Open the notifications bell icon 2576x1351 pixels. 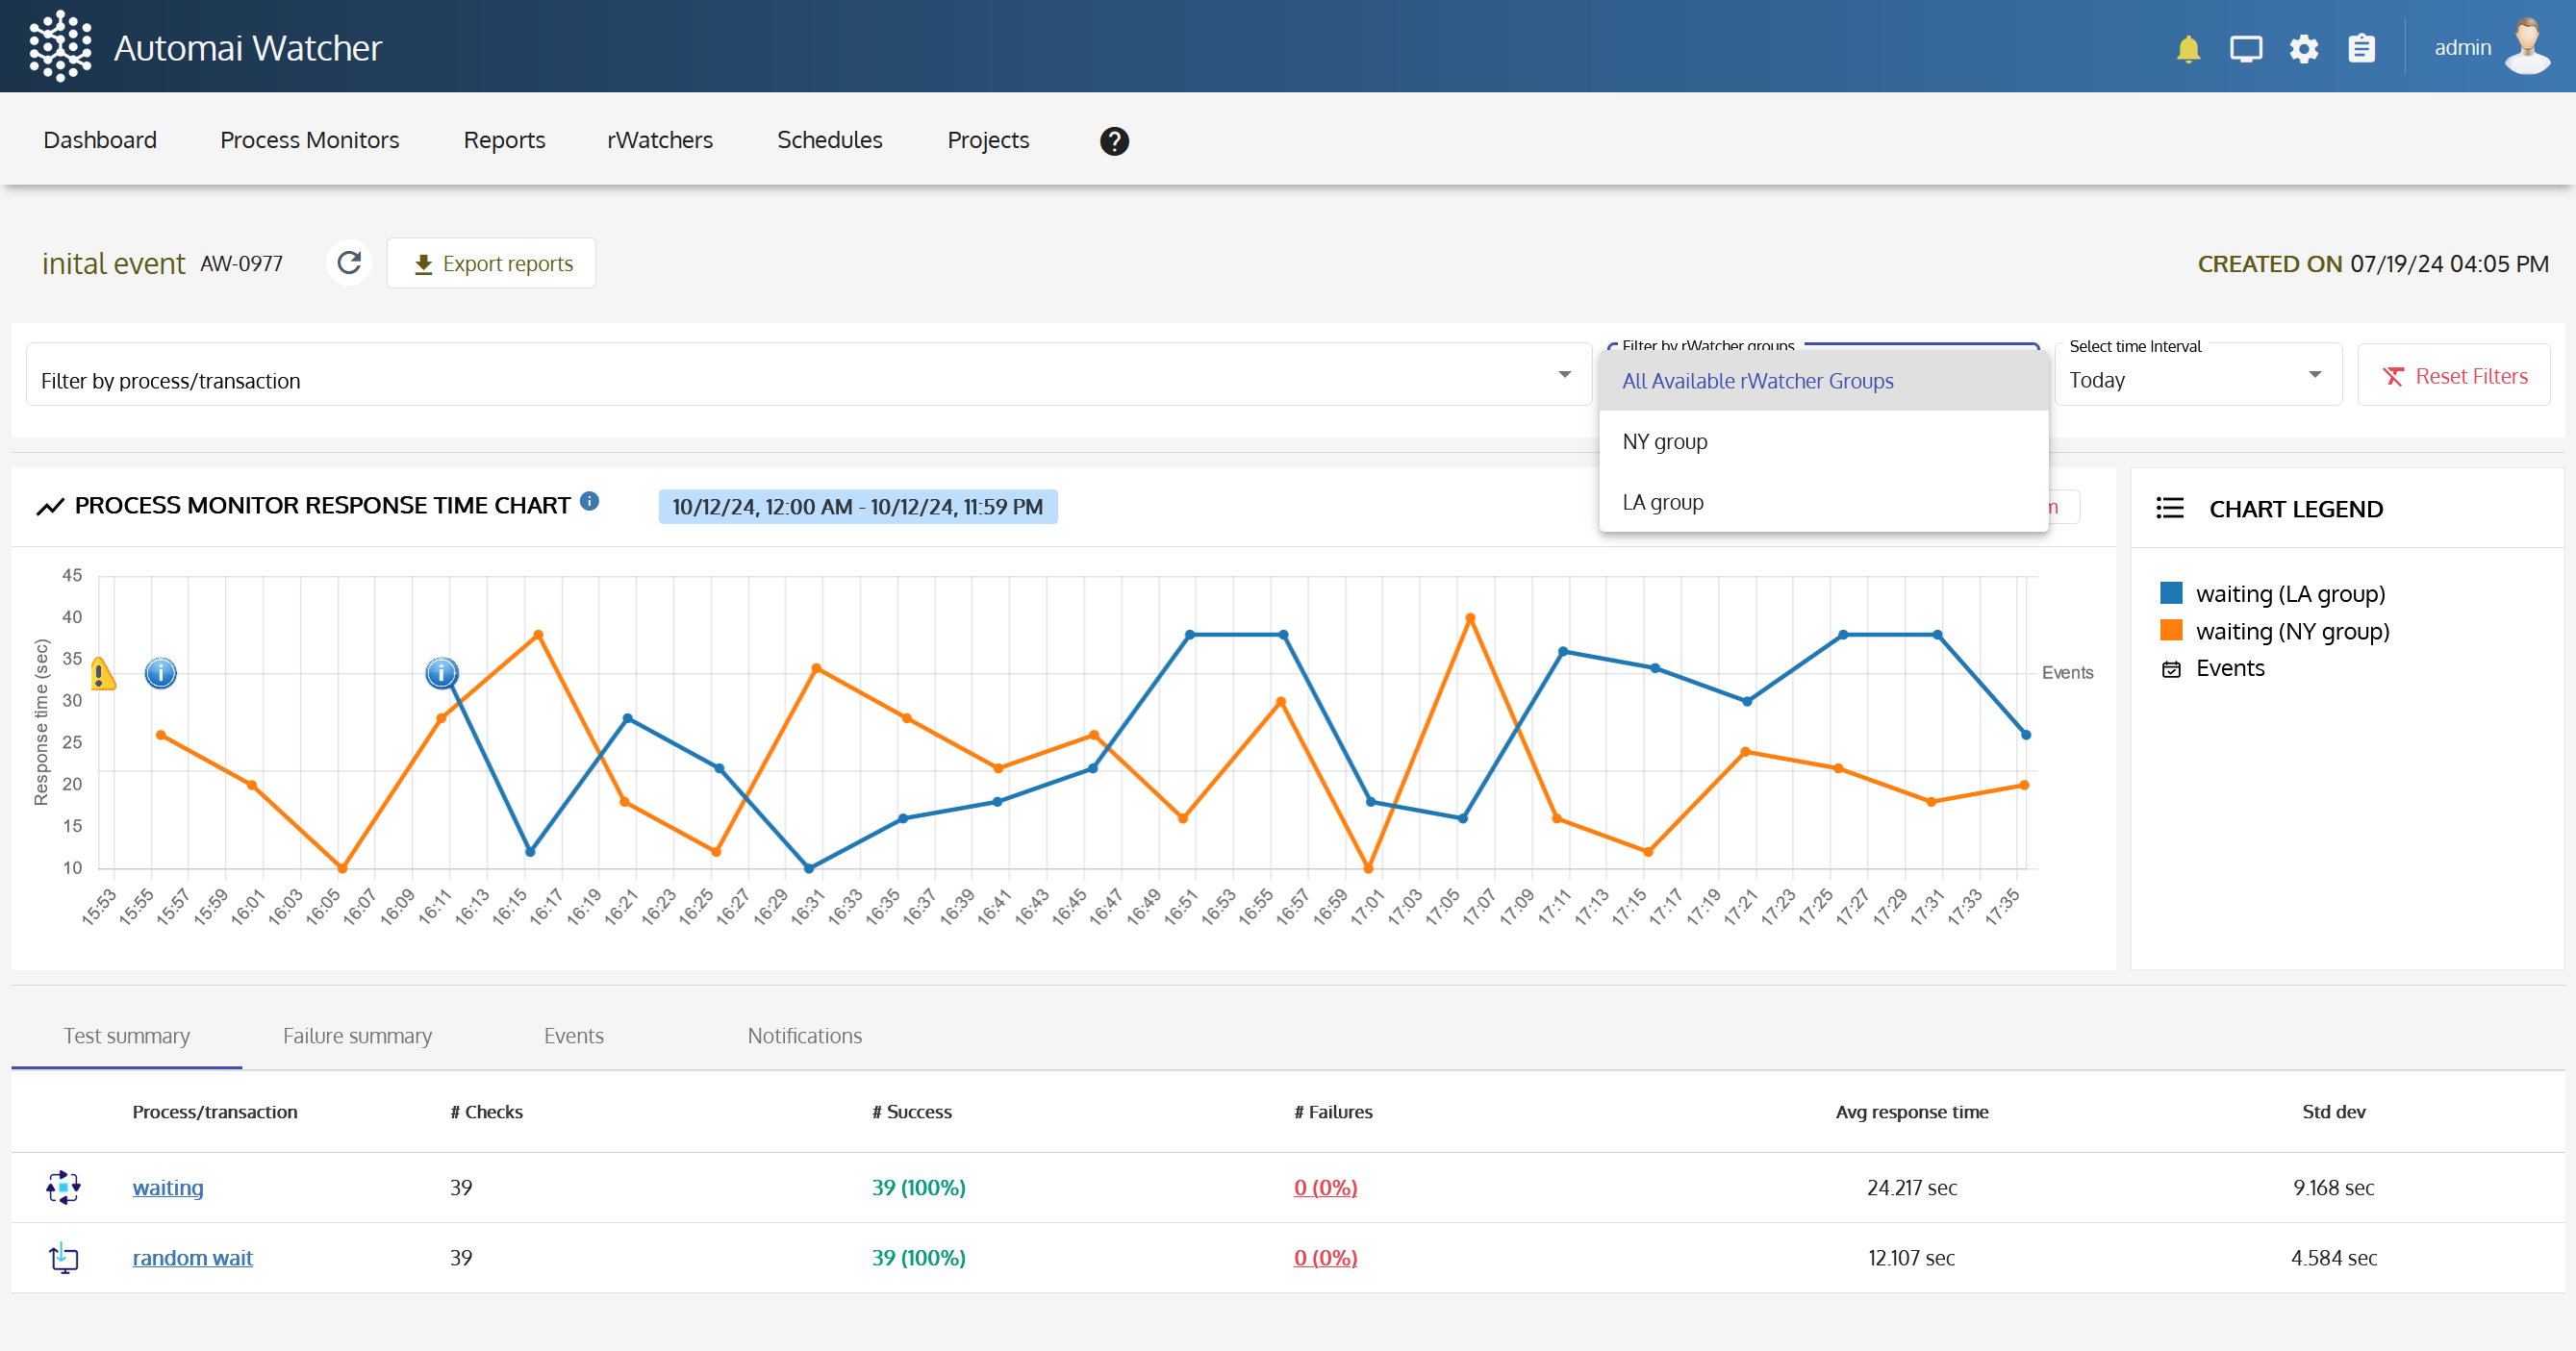pyautogui.click(x=2188, y=48)
